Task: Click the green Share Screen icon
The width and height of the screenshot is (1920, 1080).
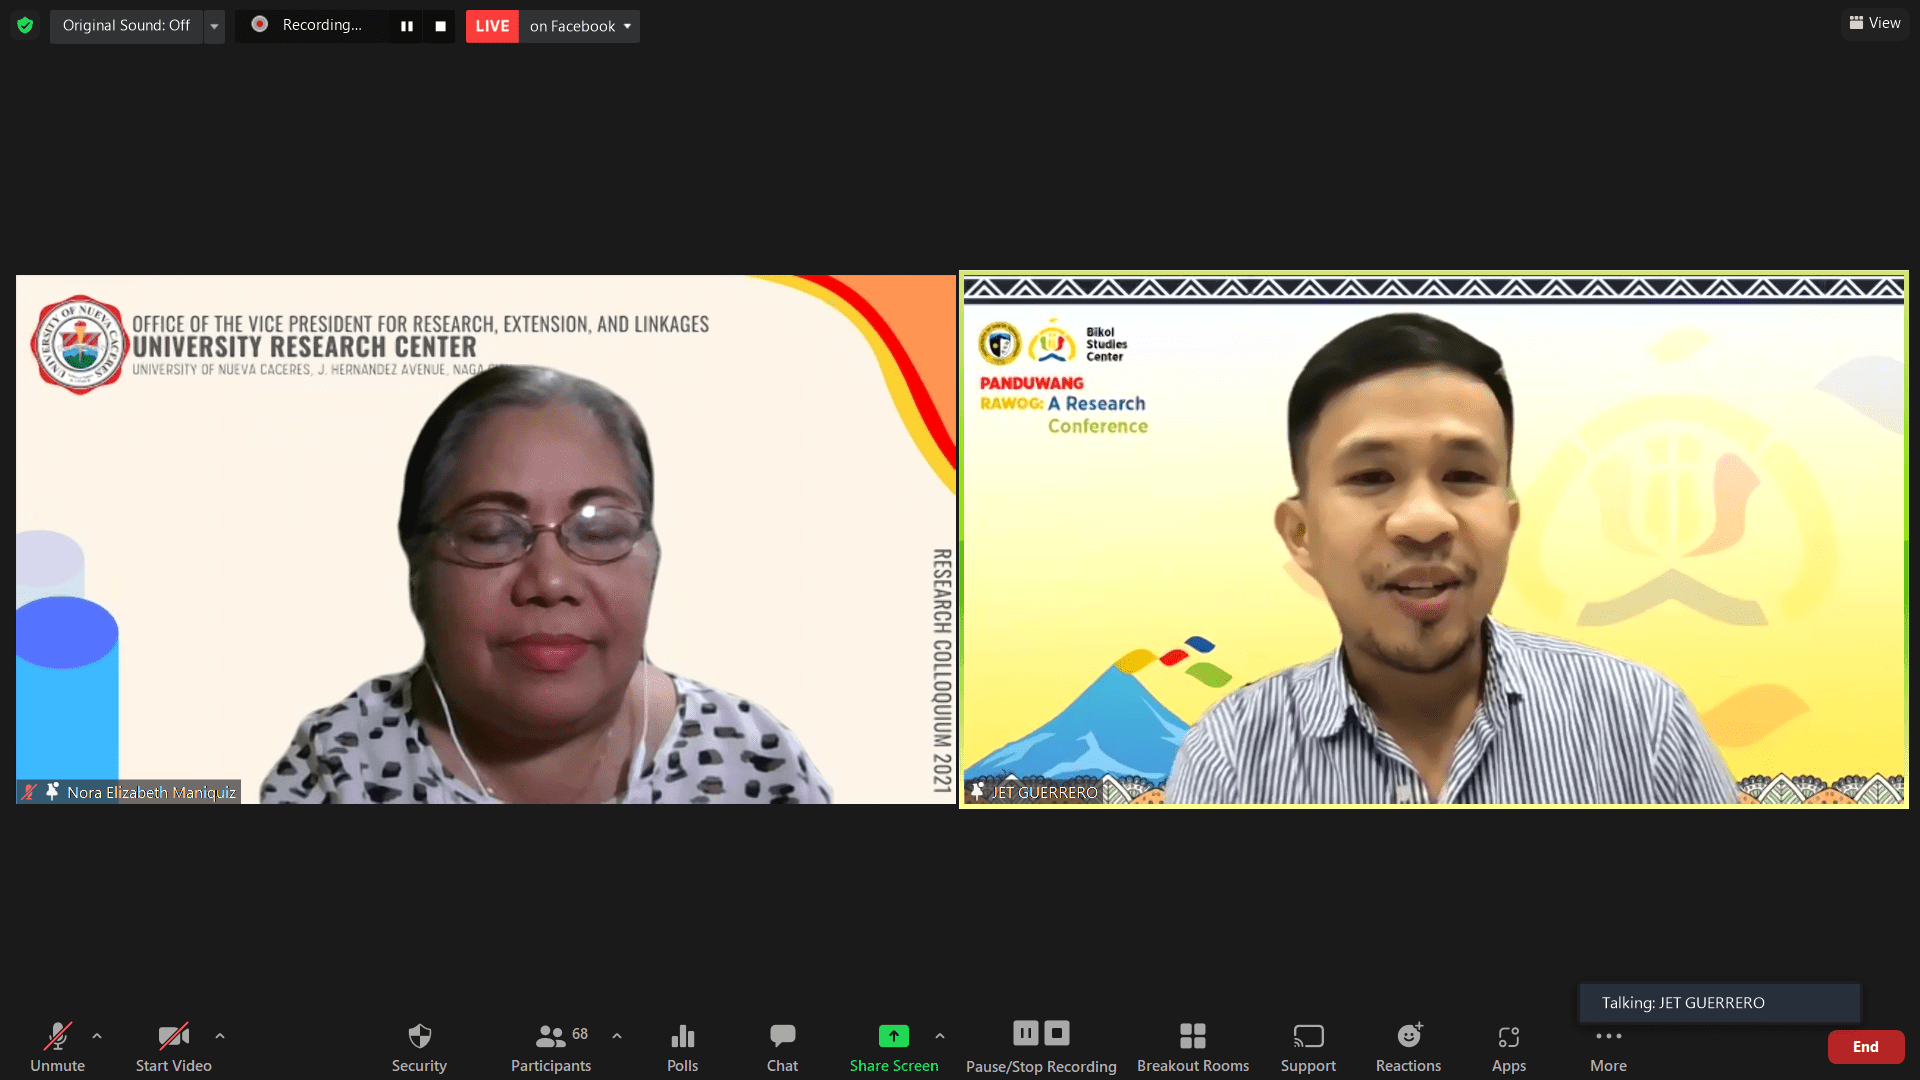Action: [x=893, y=1036]
